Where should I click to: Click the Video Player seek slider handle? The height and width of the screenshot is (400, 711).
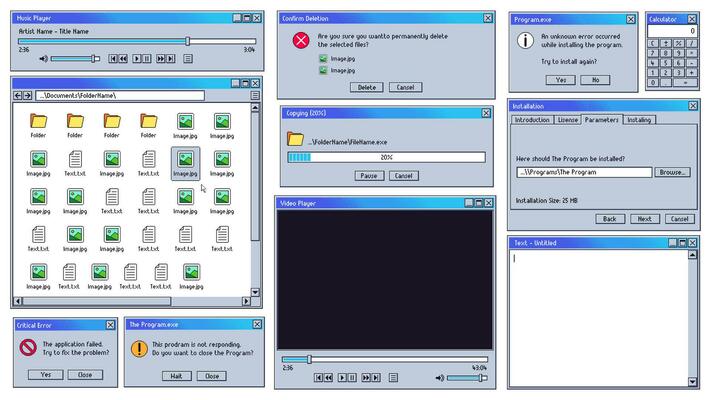point(309,360)
